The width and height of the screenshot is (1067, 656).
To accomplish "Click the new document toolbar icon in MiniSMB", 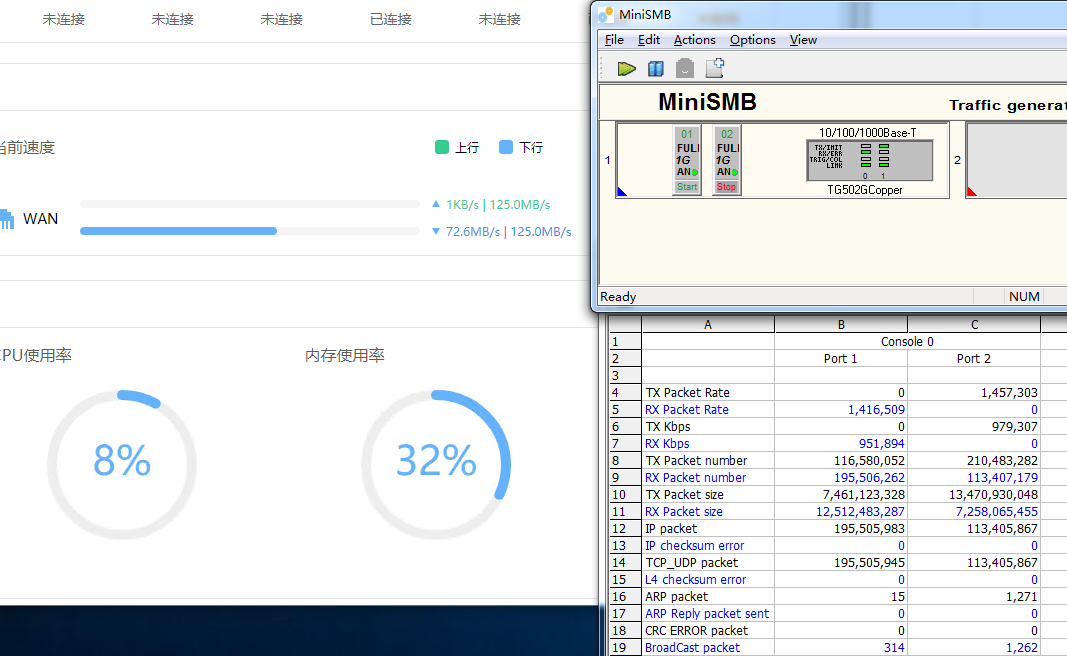I will coord(715,67).
